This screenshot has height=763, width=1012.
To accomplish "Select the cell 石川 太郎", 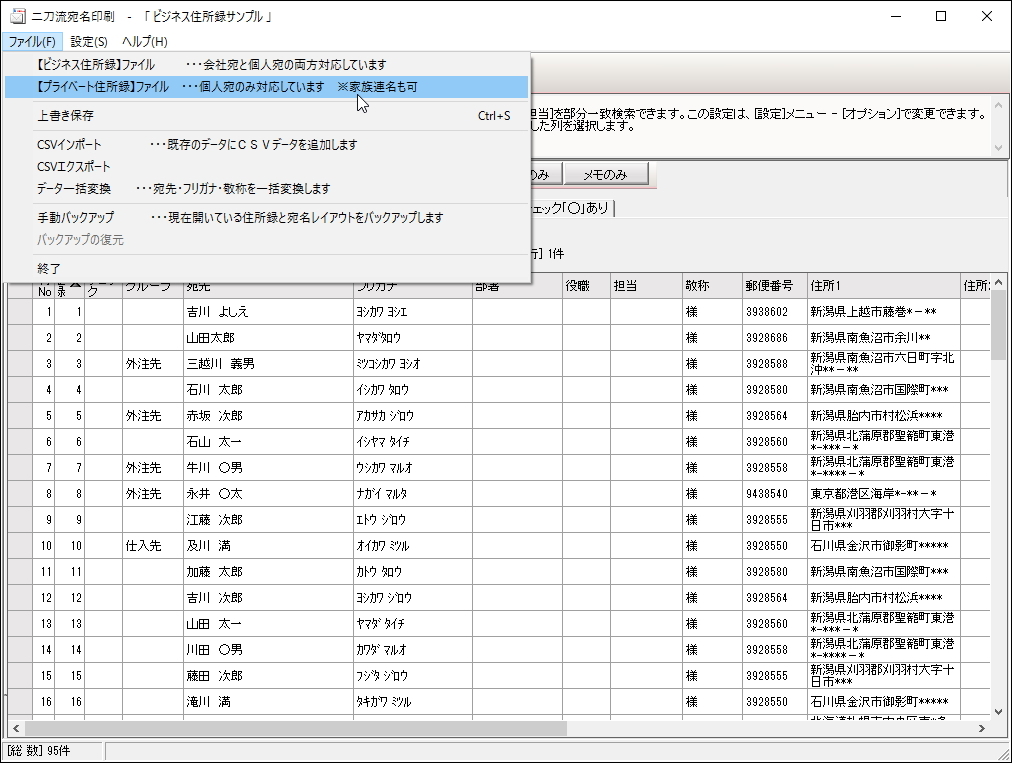I will [x=268, y=390].
